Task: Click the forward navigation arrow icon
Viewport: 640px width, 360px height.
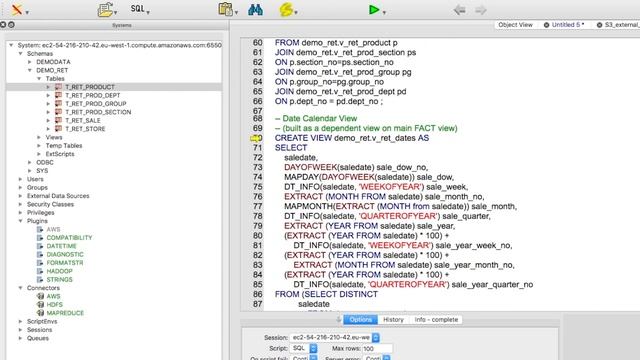Action: tap(481, 10)
